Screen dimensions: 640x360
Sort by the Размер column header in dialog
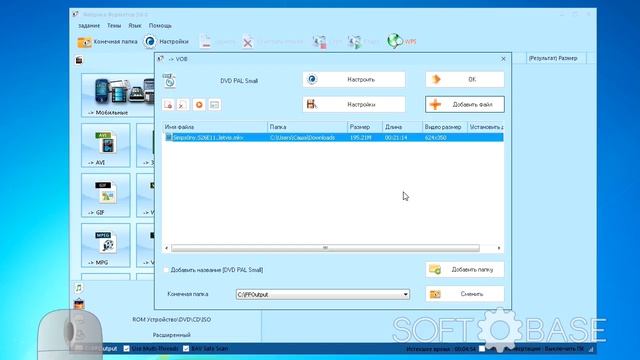[364, 127]
